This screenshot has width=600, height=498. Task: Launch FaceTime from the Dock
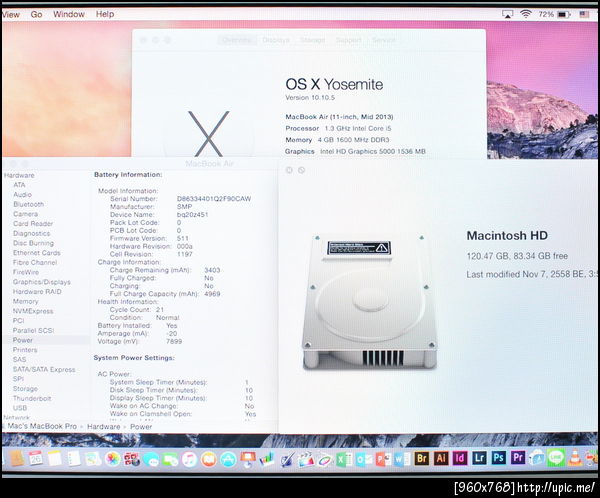(x=170, y=459)
